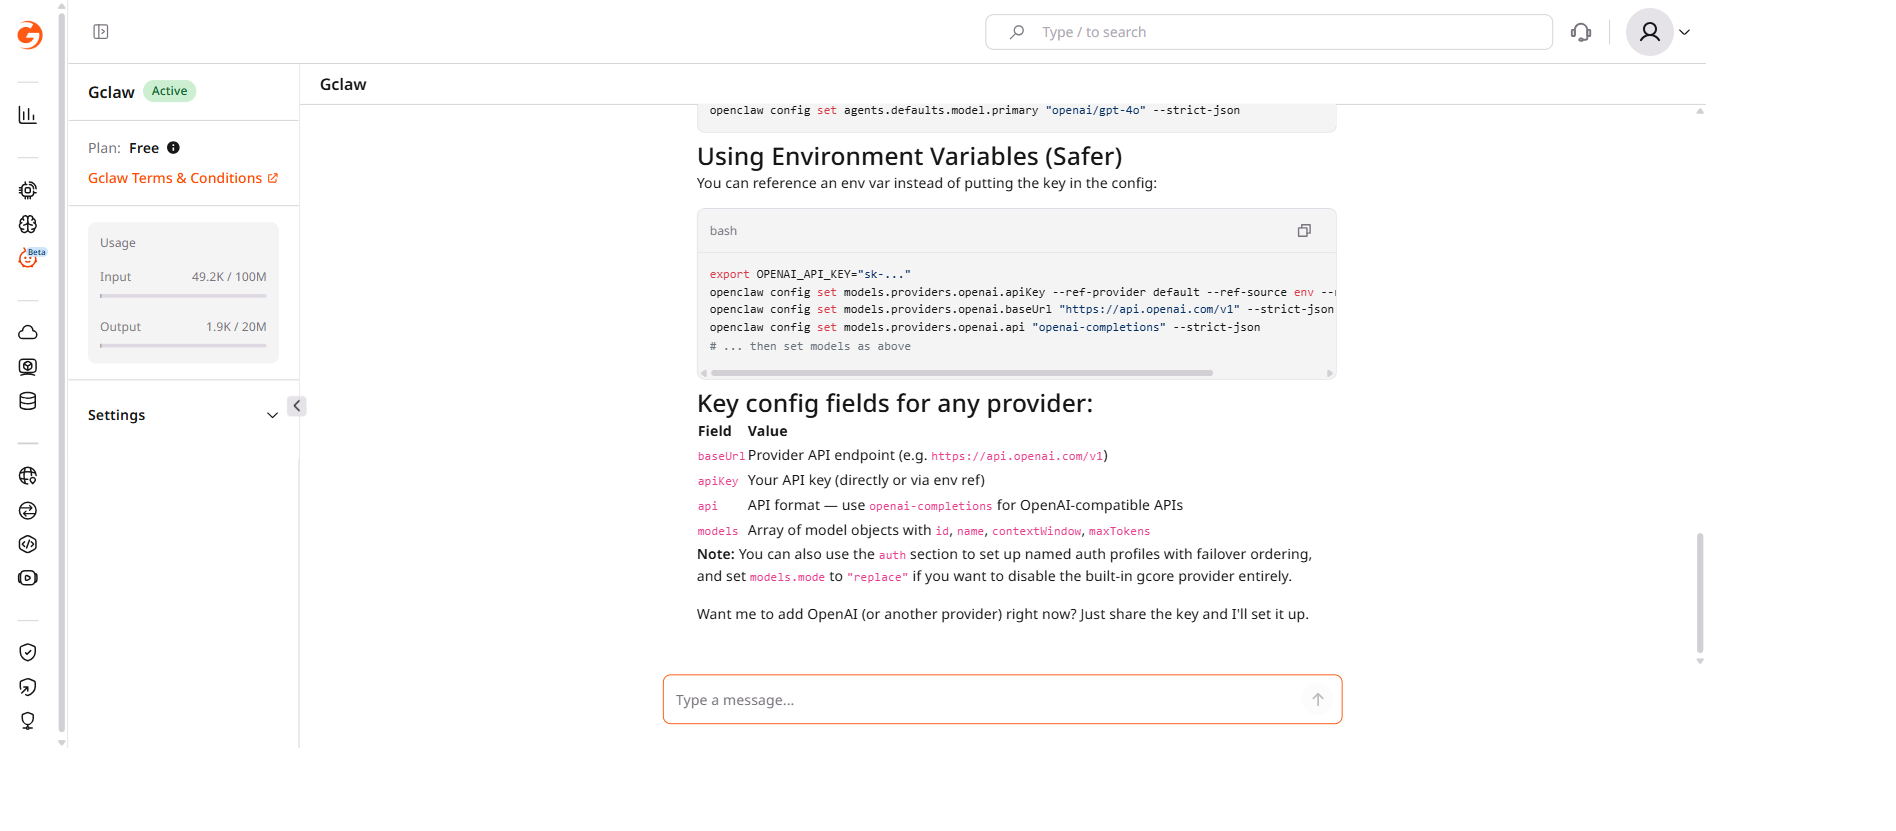Screen dimensions: 1896x831
Task: Click the Active status badge
Action: click(x=169, y=91)
